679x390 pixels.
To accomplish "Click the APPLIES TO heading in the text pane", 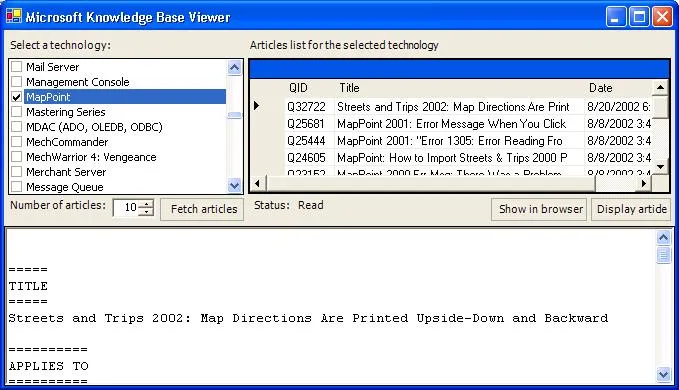I will pos(48,366).
